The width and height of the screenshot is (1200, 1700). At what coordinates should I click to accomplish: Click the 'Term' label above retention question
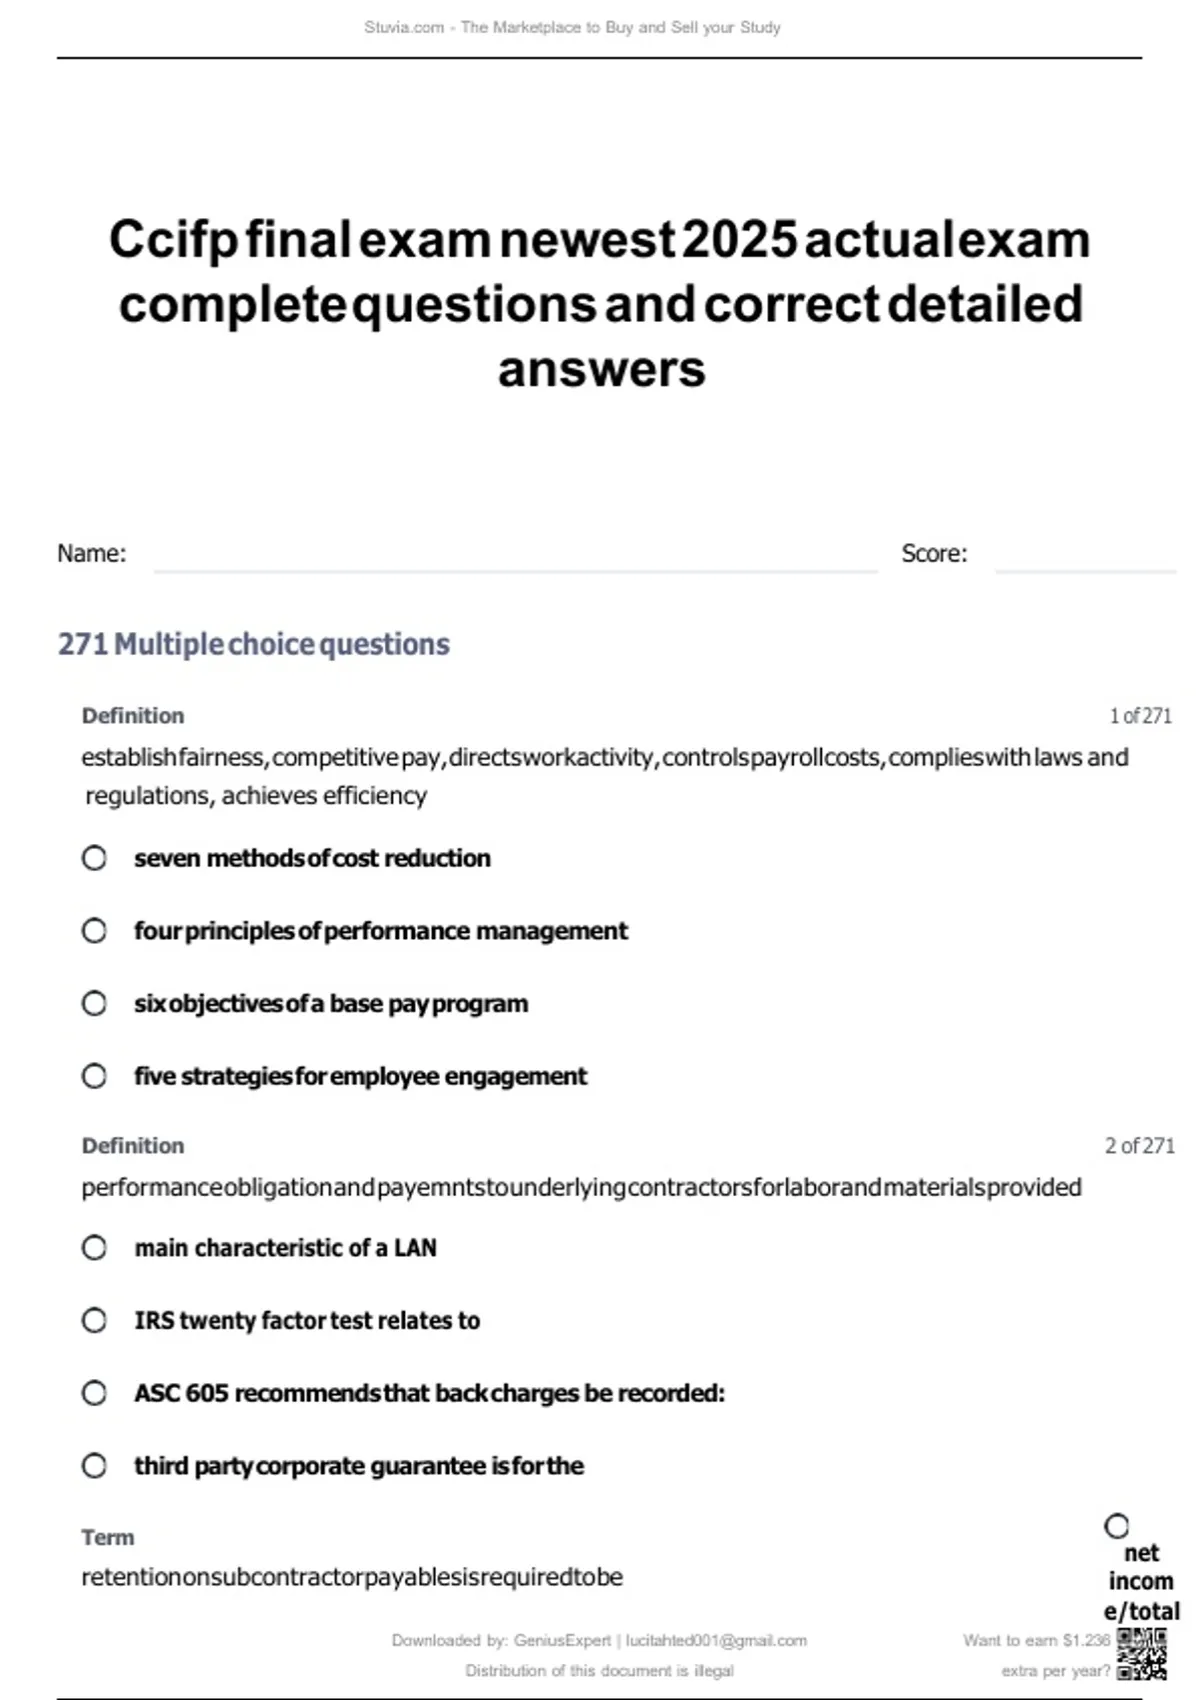coord(108,1537)
